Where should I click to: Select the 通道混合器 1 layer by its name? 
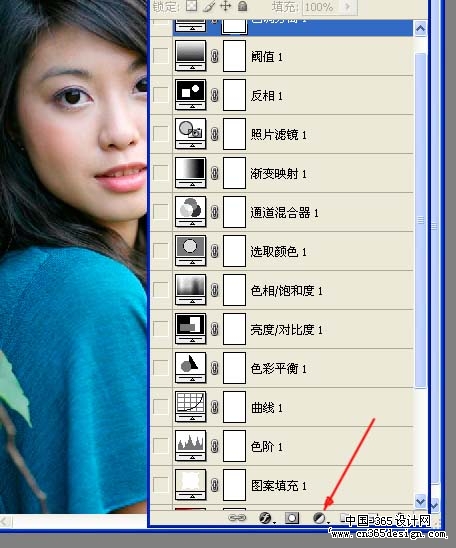coord(284,212)
